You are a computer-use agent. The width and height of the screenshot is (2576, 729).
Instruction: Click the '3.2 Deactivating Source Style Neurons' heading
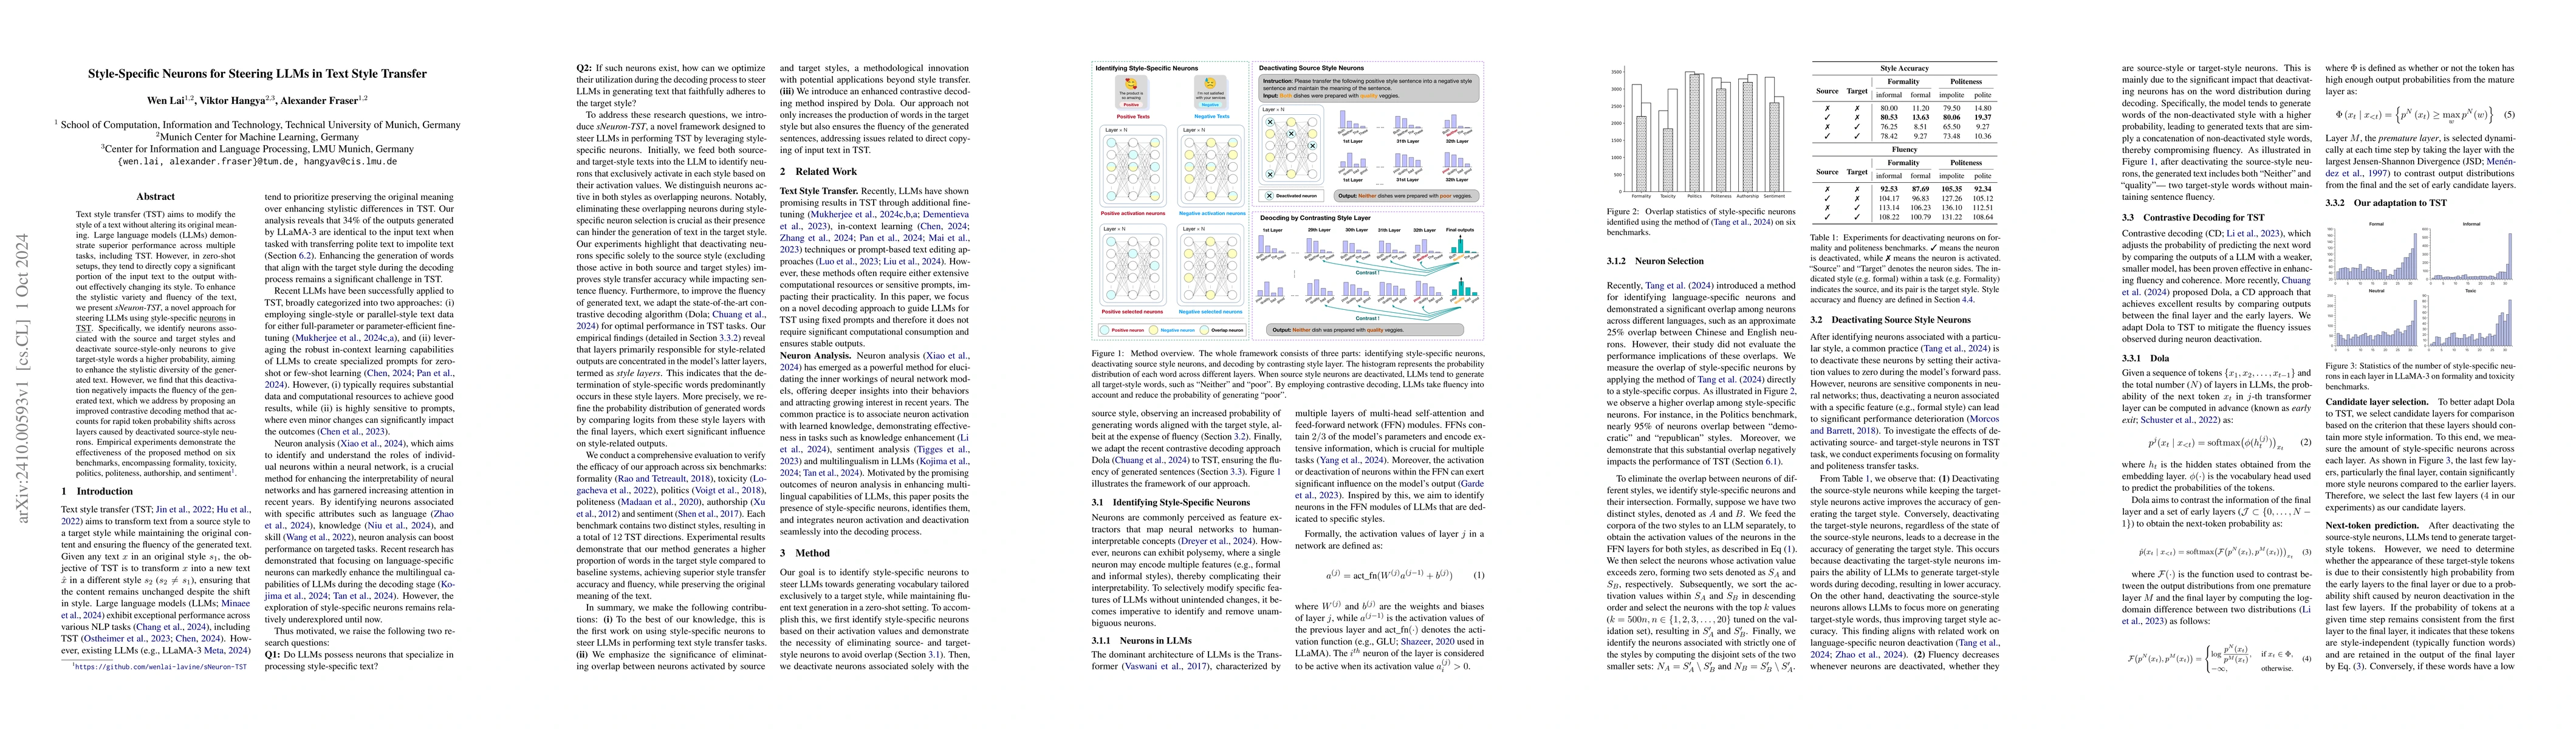pos(1890,320)
